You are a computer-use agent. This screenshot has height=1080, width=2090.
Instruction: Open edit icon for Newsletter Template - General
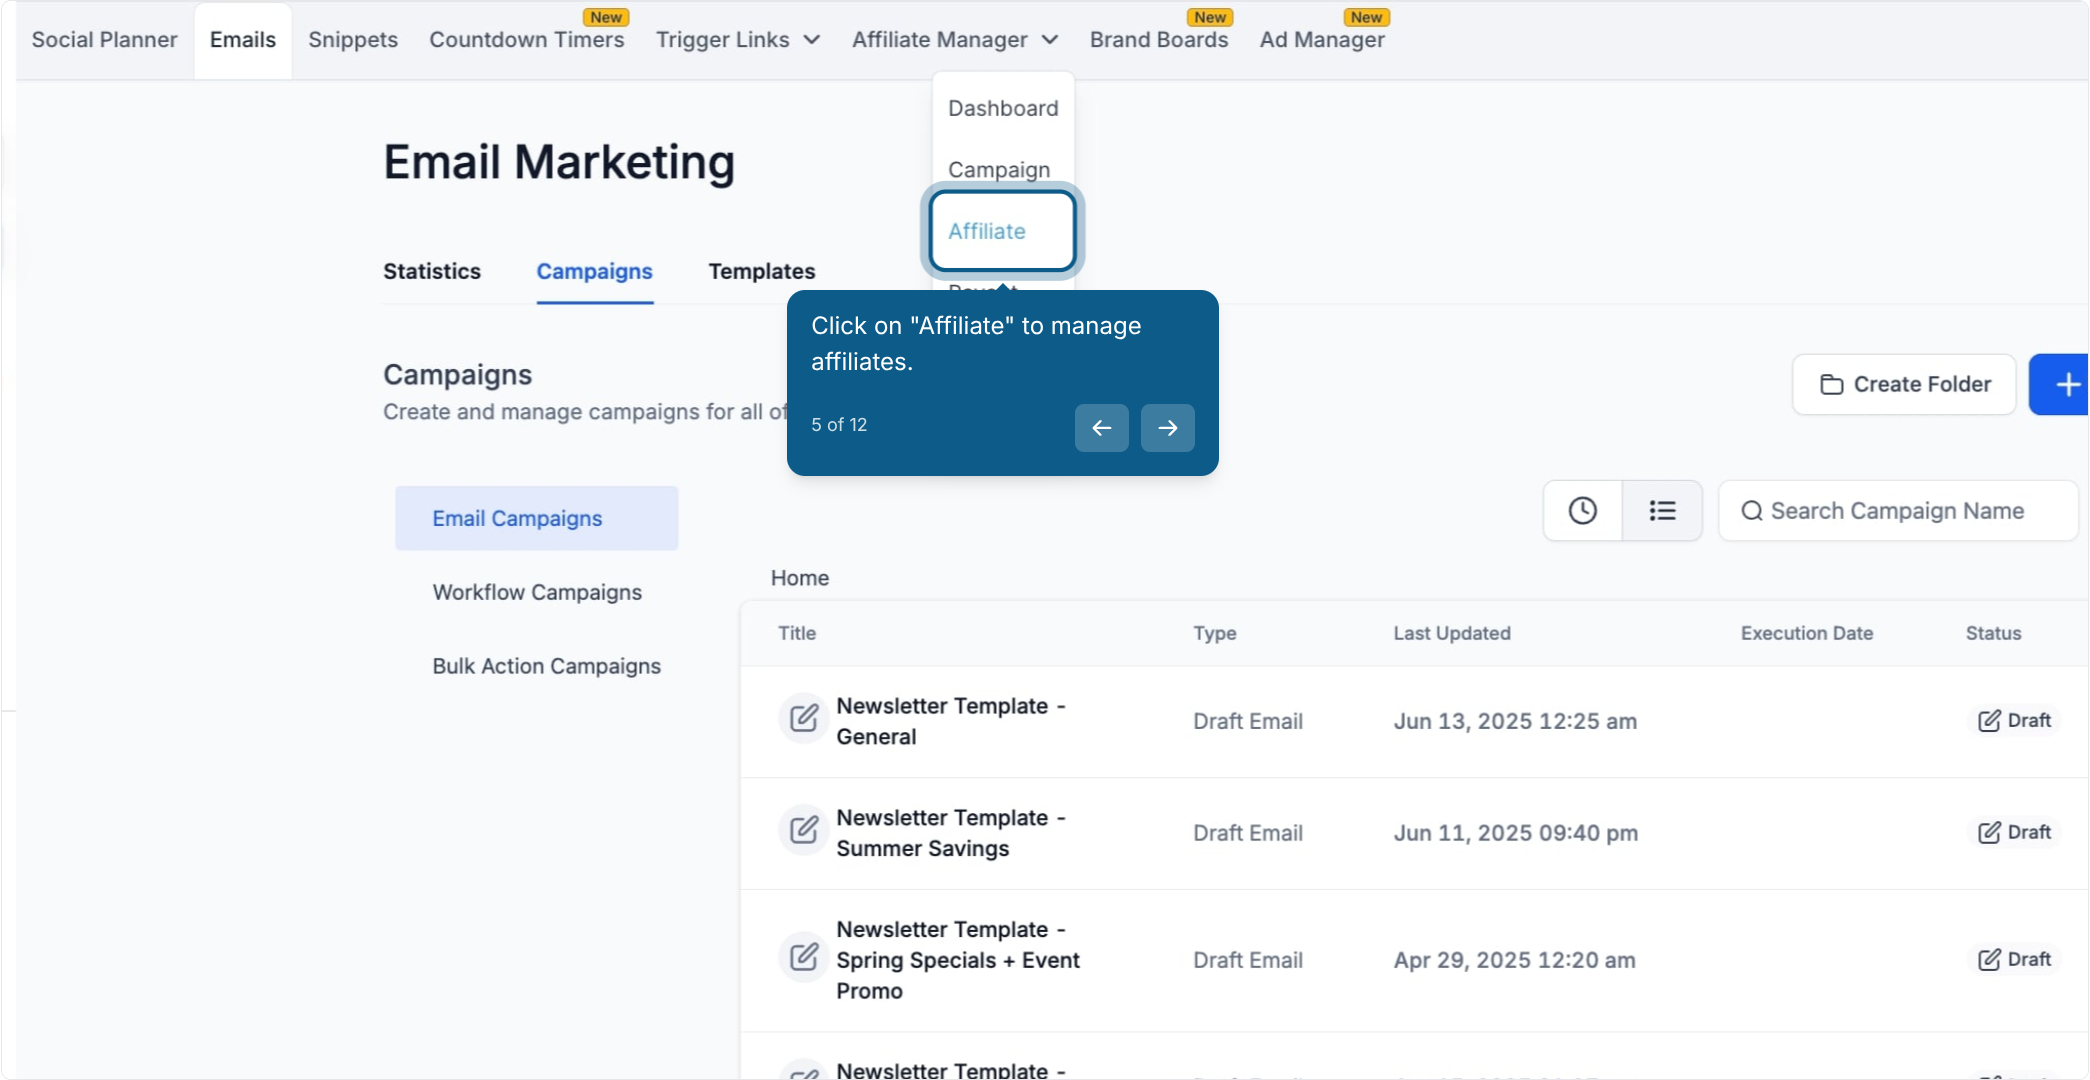pos(804,719)
